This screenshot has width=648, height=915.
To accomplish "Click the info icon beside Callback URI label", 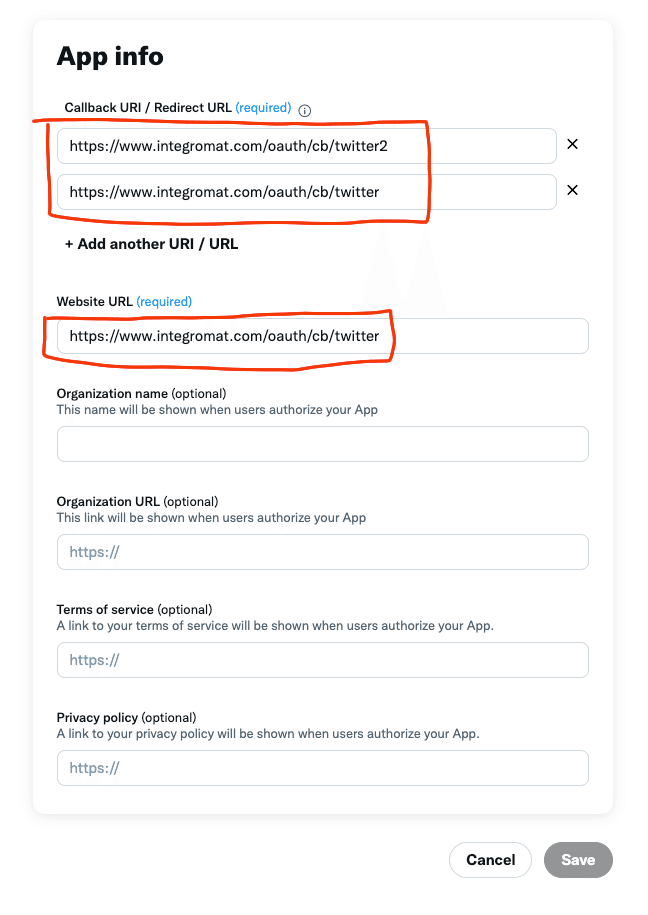I will tap(306, 110).
